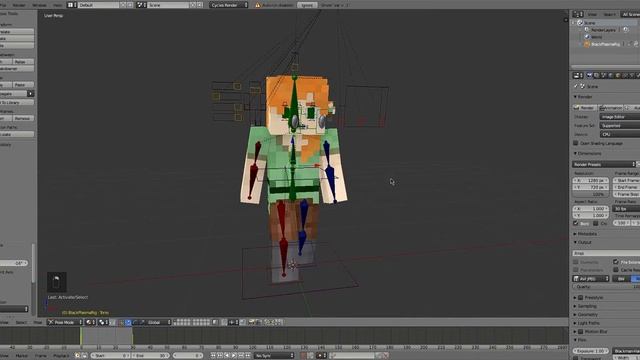Open the Frame Rate dropdown showing 30 fps
Image resolution: width=640 pixels, height=360 pixels.
point(626,209)
